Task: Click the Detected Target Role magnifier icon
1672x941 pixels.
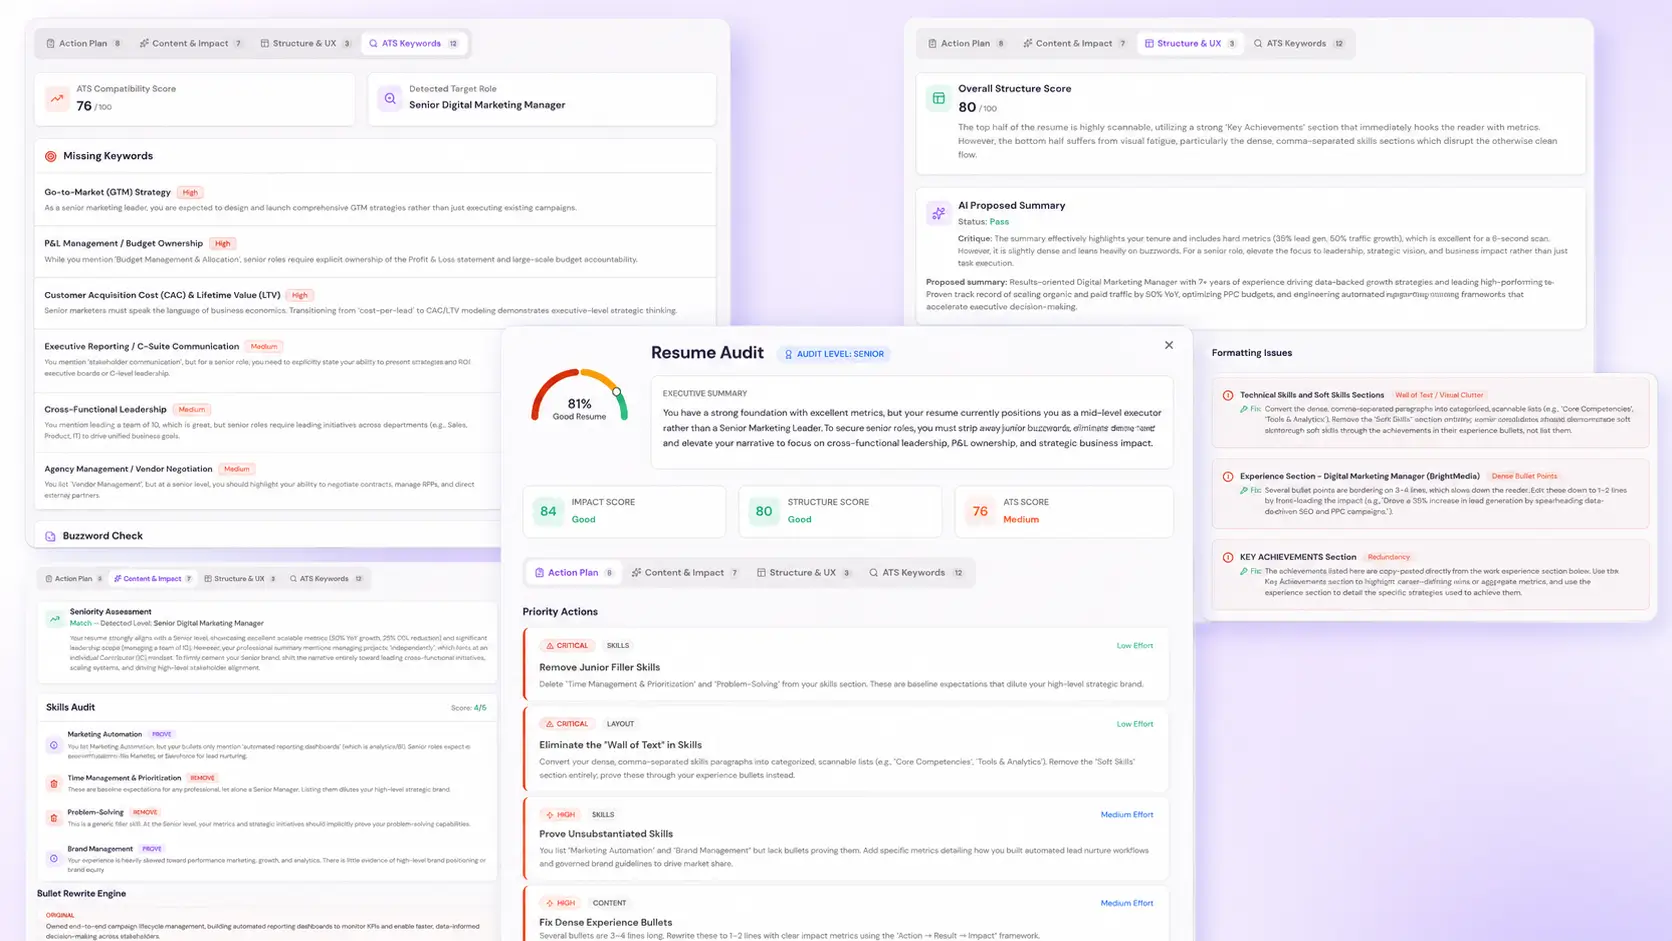Action: 390,98
